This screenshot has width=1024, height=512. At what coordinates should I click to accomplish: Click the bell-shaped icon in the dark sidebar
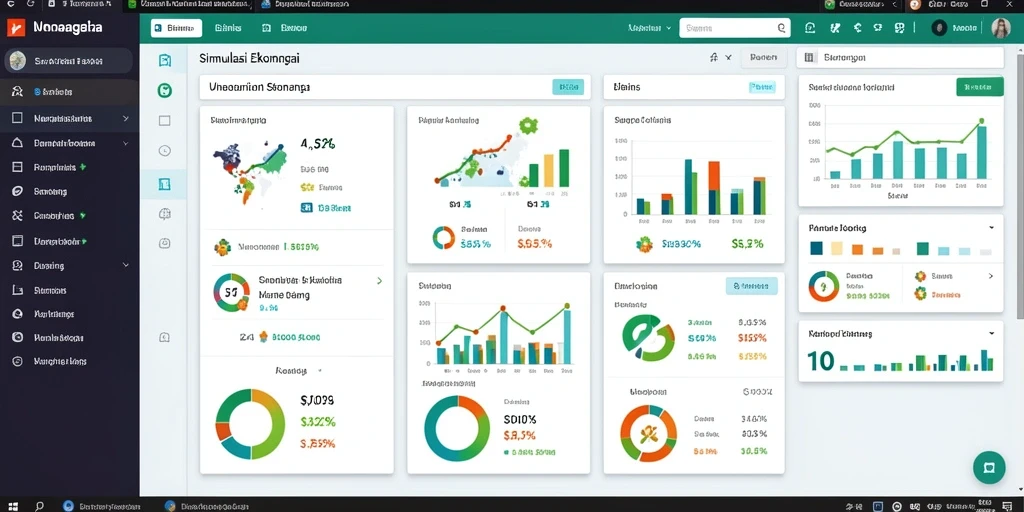tap(18, 143)
